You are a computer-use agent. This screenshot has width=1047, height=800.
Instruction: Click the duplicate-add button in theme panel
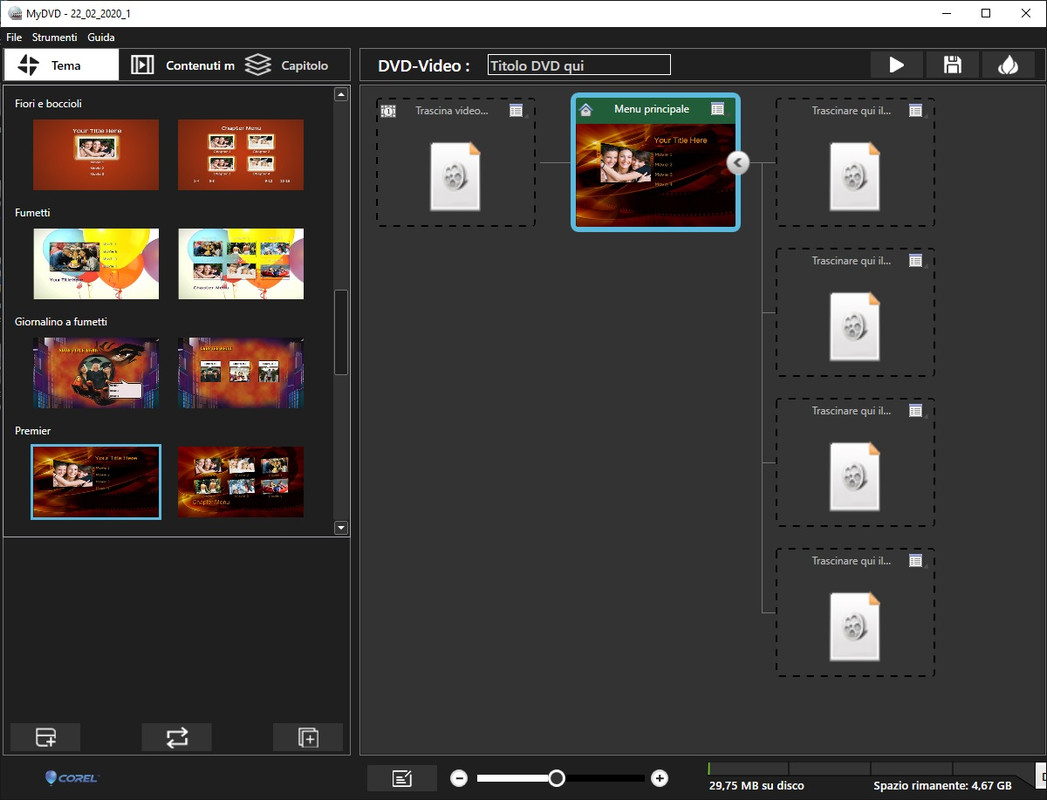pos(308,737)
